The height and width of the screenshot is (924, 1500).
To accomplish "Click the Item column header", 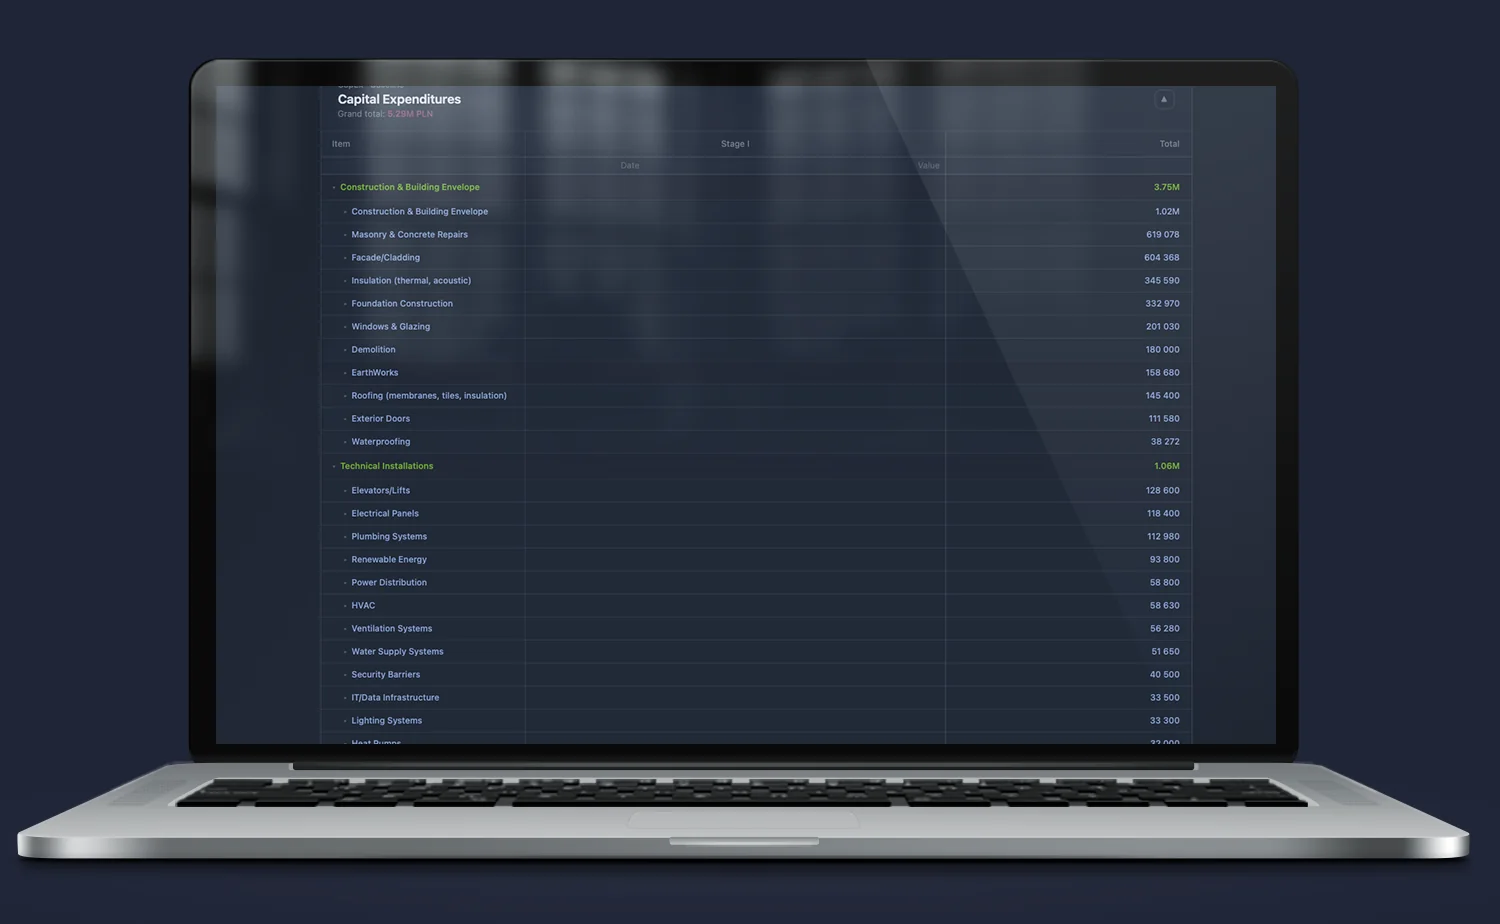I will tap(341, 144).
